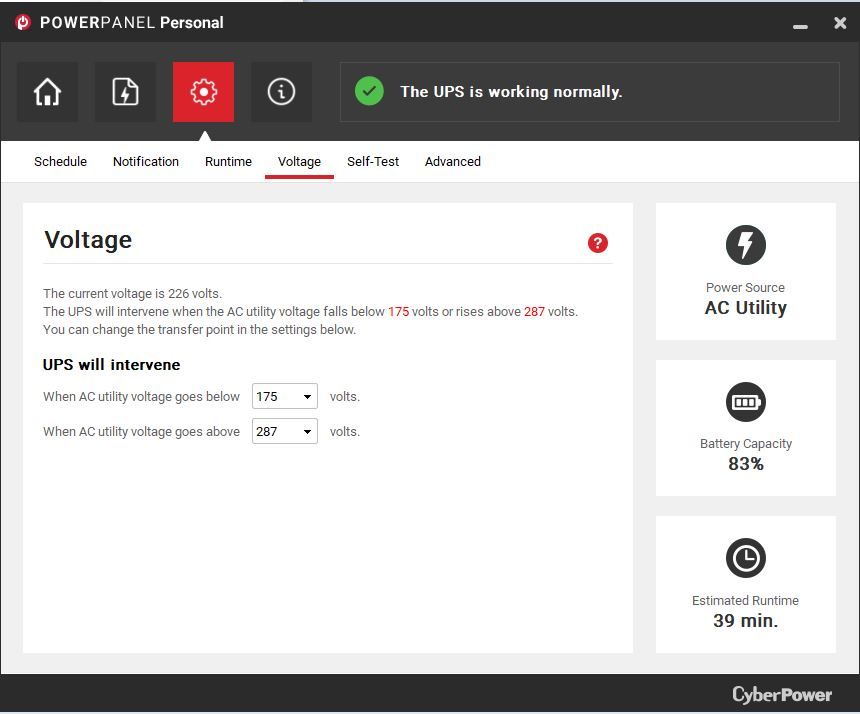Click the green checkmark status icon
The image size is (860, 714).
pyautogui.click(x=369, y=91)
